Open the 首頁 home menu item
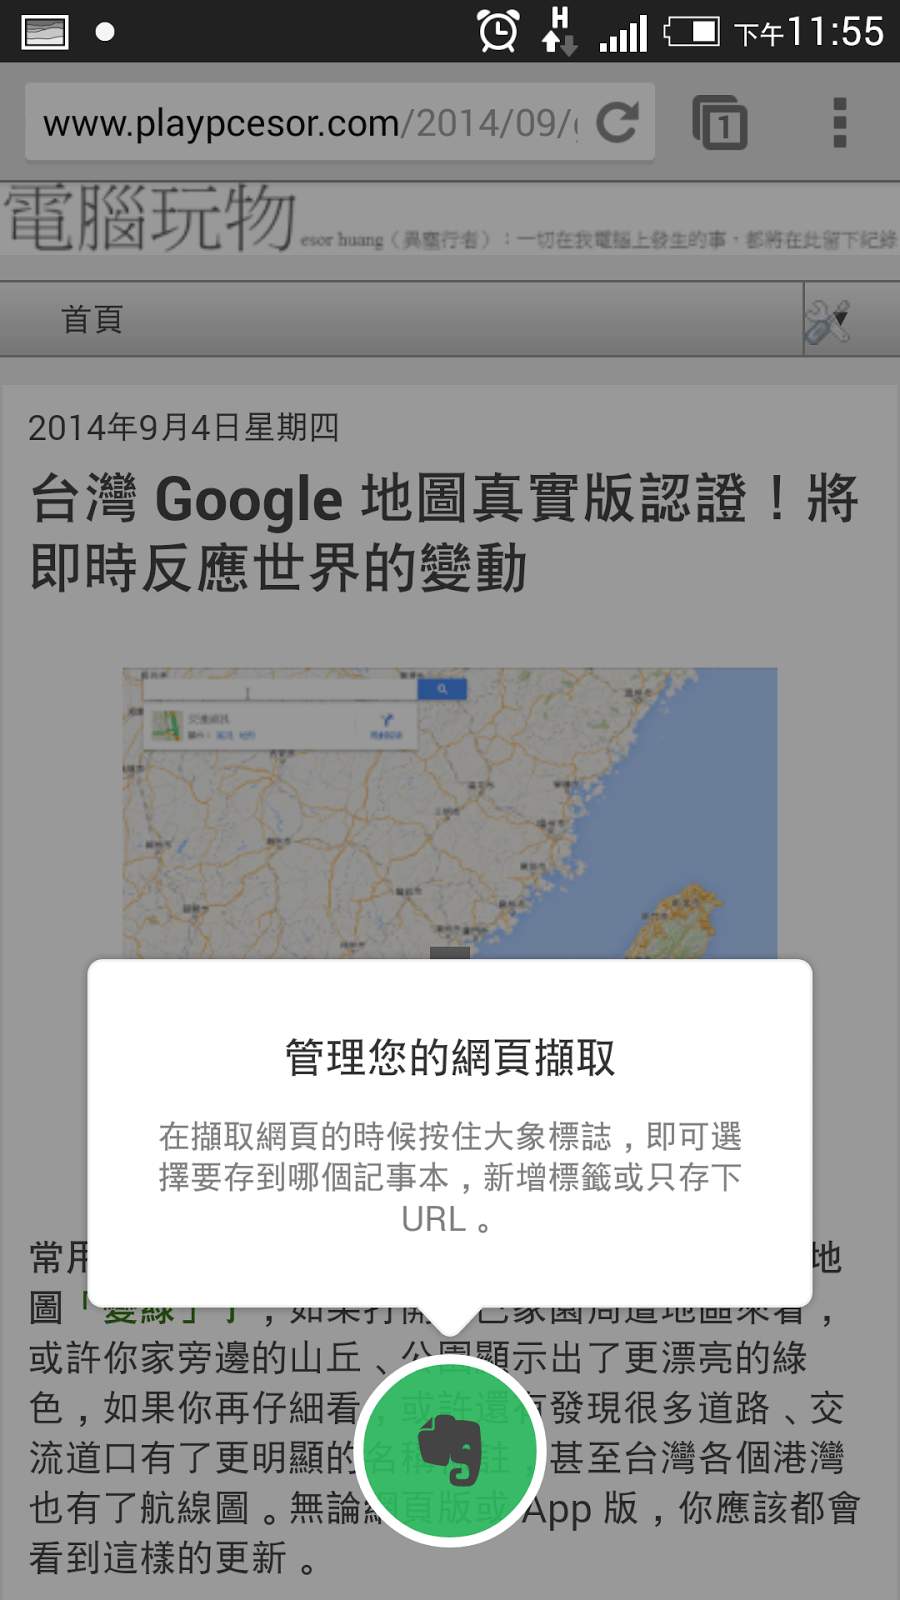This screenshot has height=1600, width=900. (x=92, y=320)
